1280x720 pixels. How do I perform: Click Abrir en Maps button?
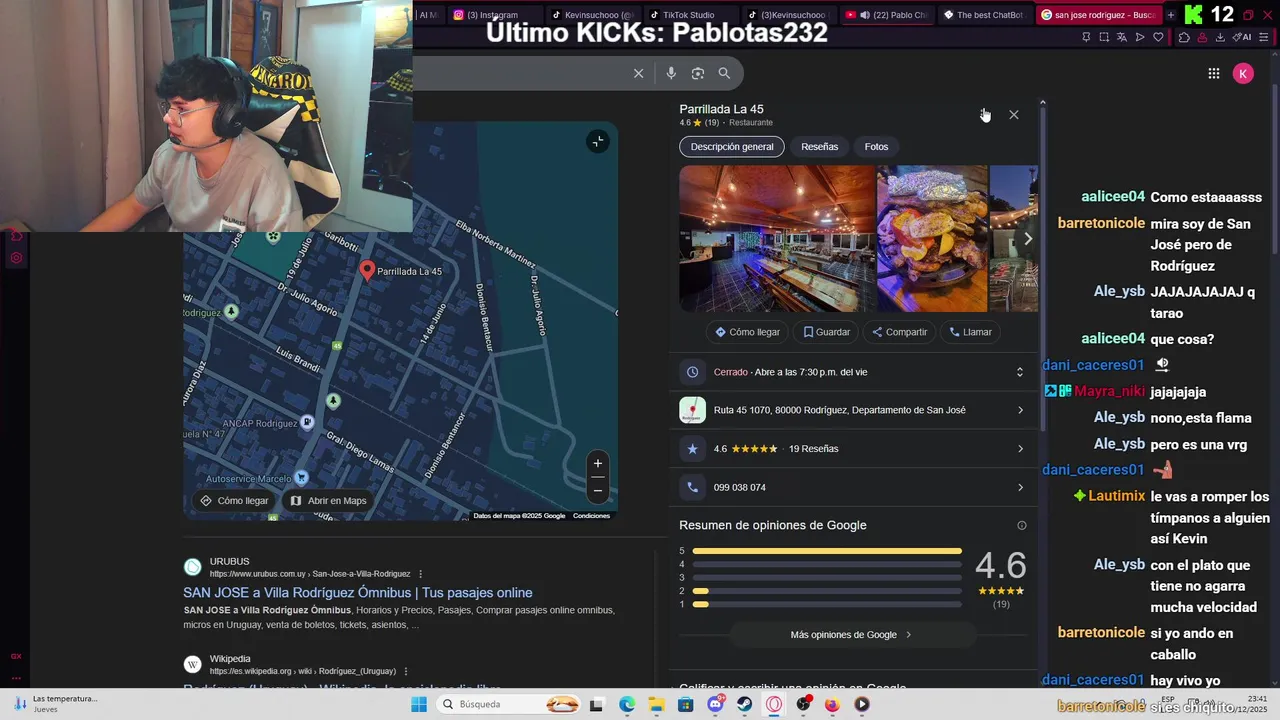328,500
